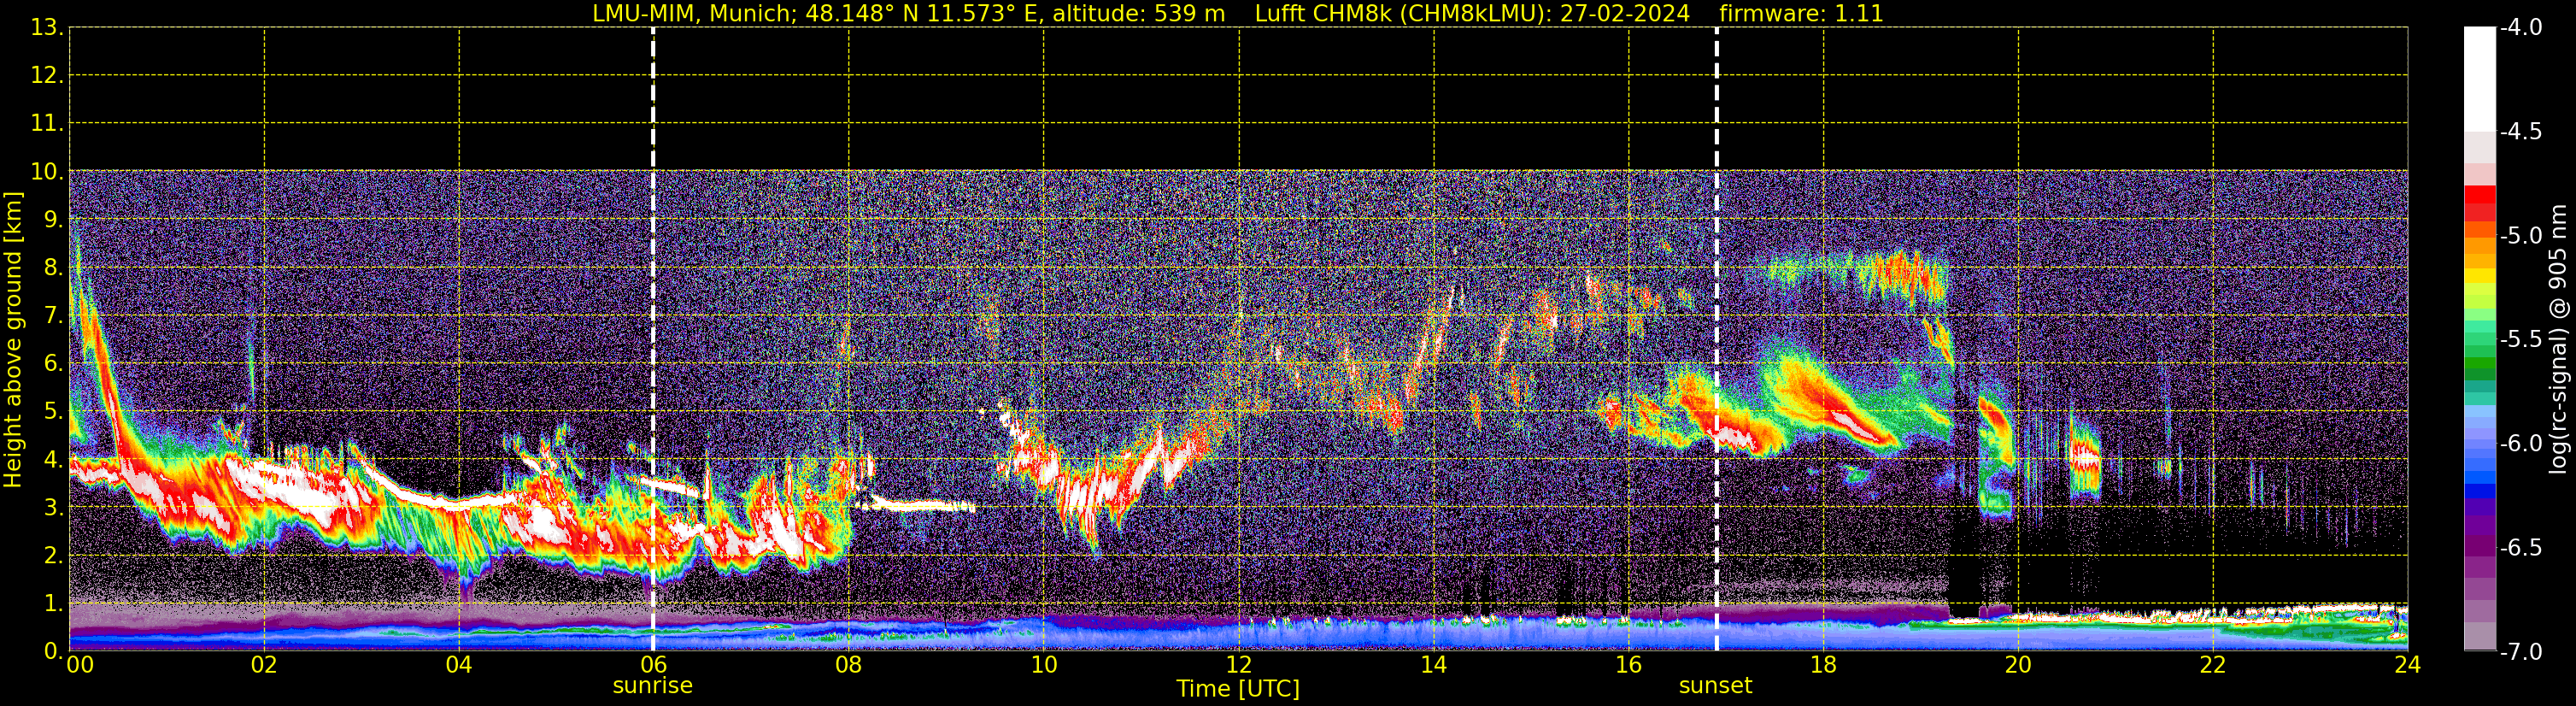
Task: Click the 'firmware: 1.11' title text
Action: click(1801, 14)
